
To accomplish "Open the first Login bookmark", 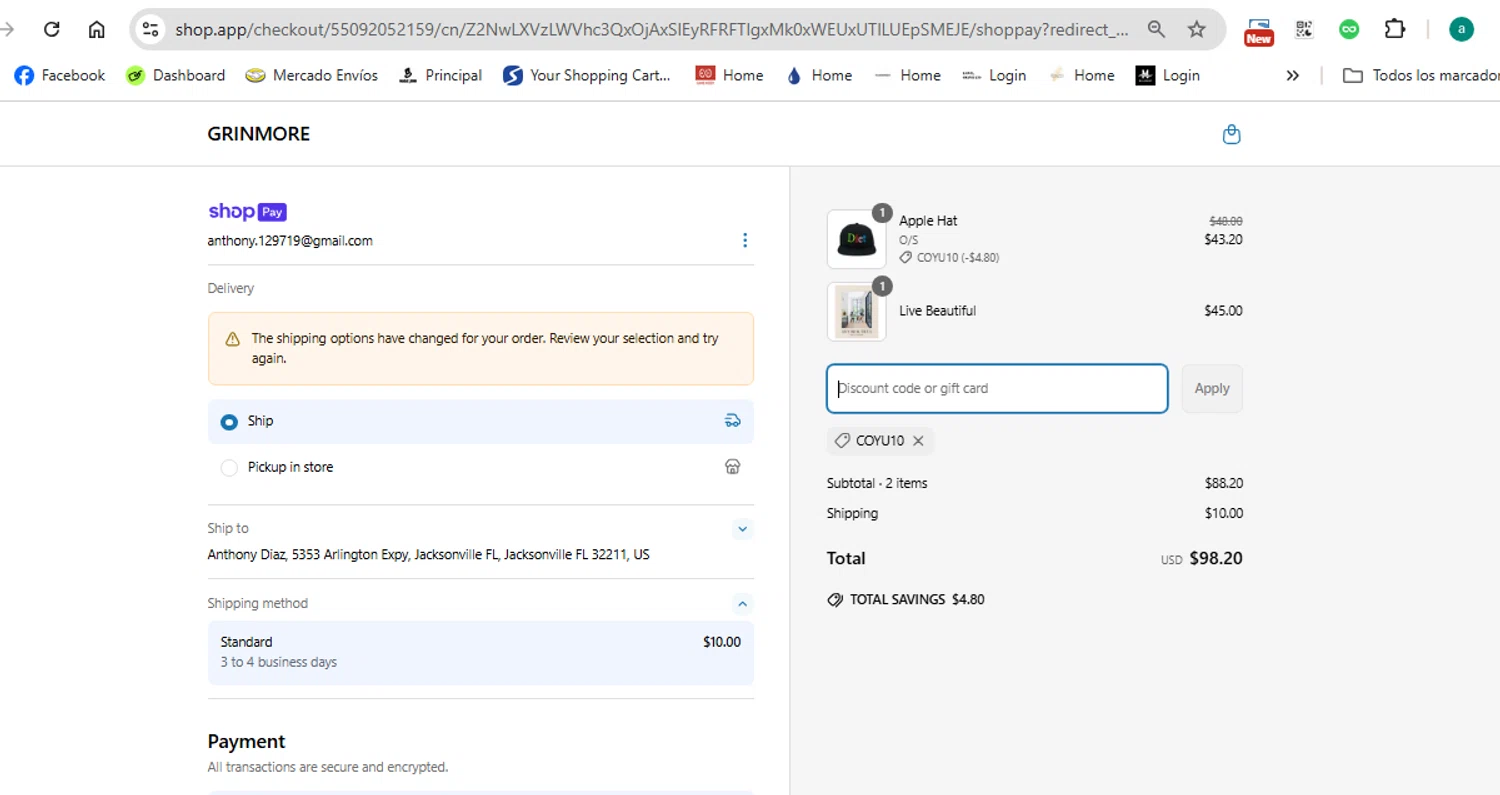I will tap(994, 75).
